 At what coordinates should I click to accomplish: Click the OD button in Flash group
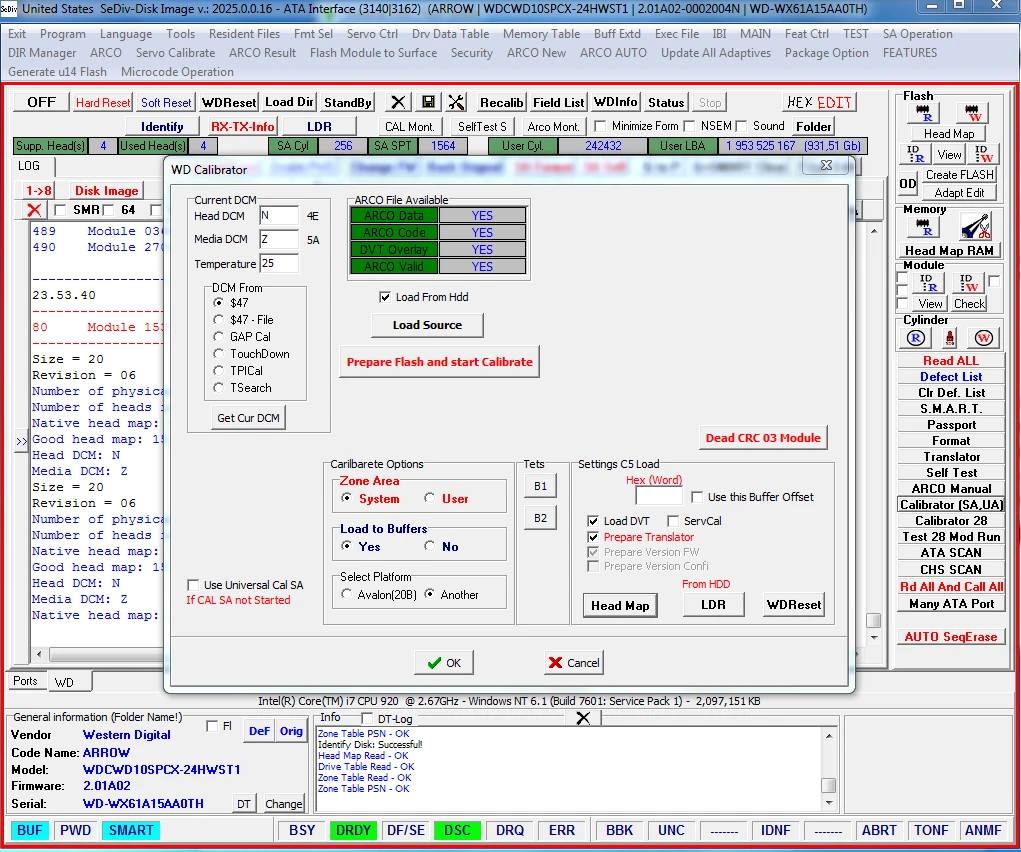click(908, 184)
